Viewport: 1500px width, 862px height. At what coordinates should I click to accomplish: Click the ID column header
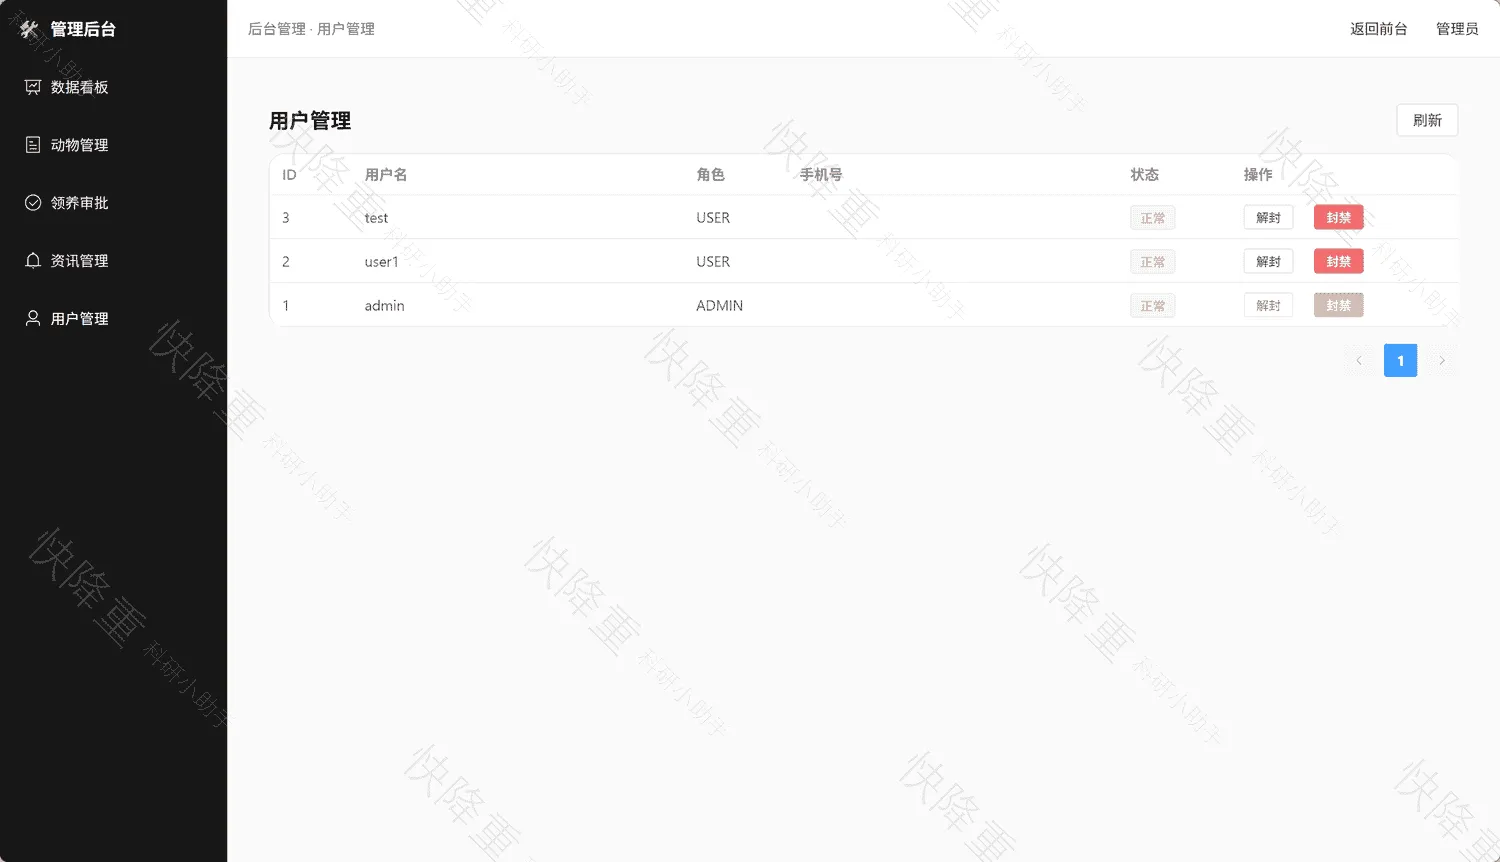point(289,175)
